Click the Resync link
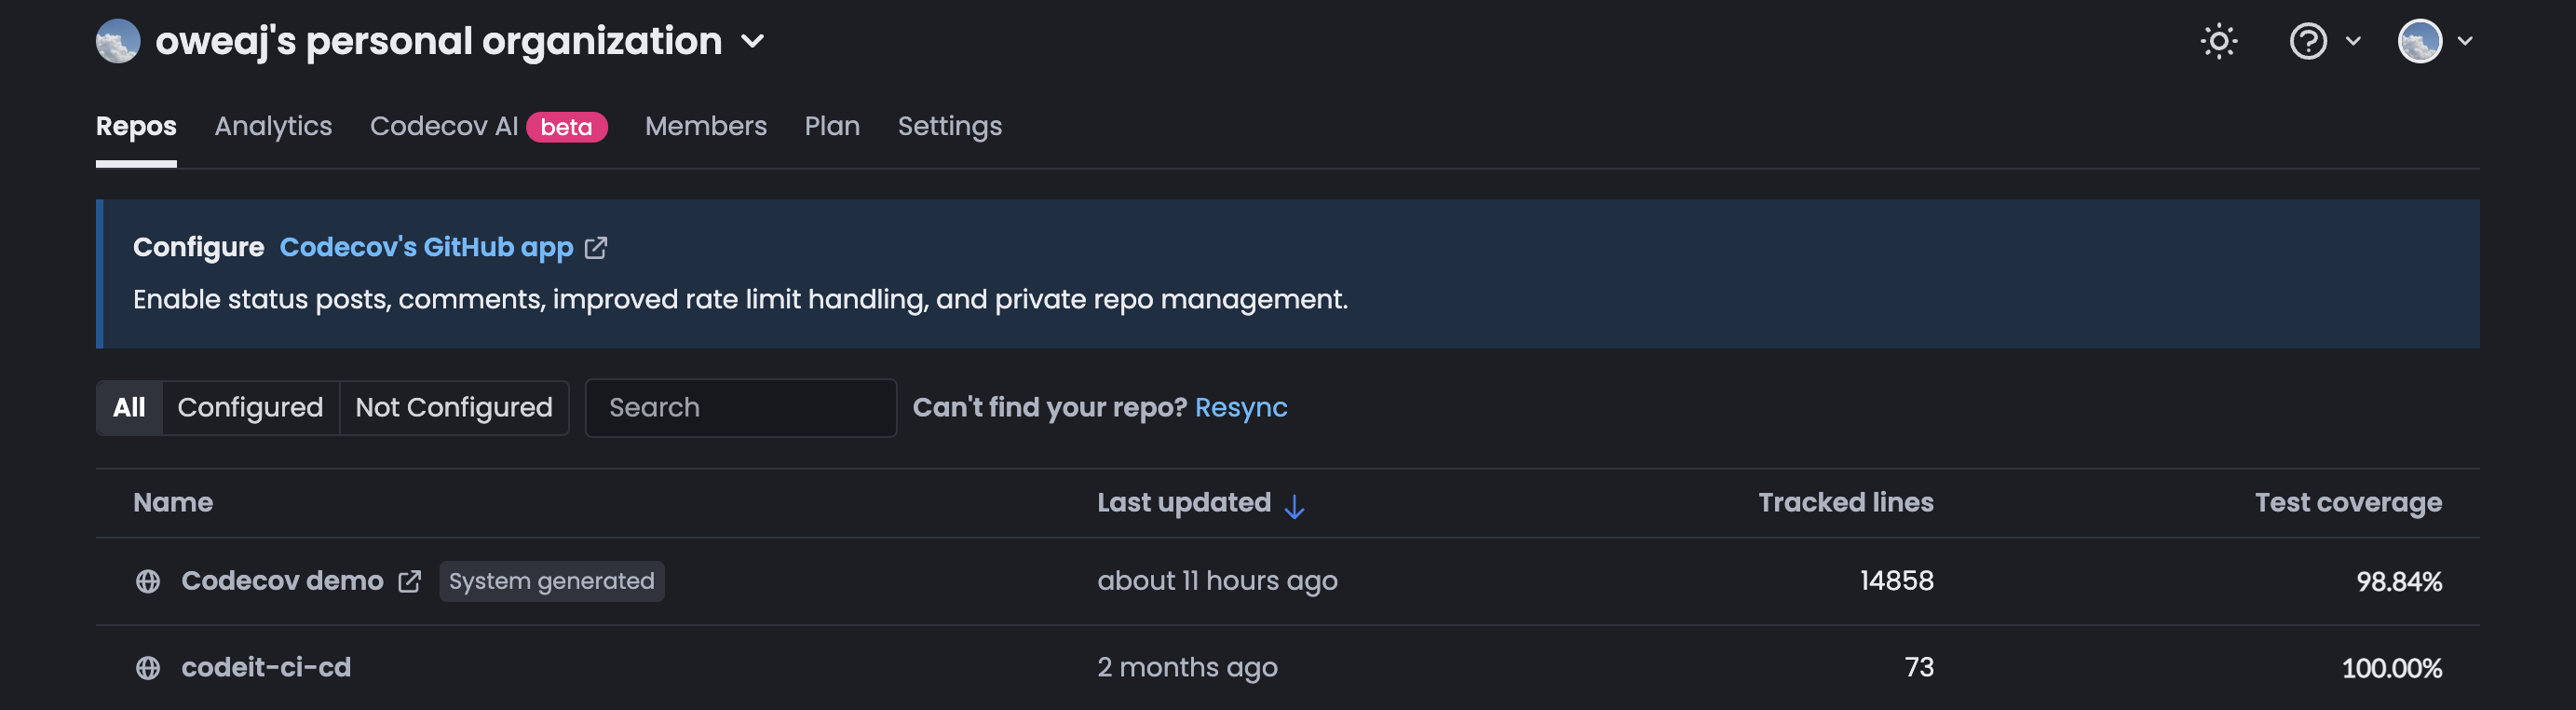The height and width of the screenshot is (710, 2576). point(1240,407)
